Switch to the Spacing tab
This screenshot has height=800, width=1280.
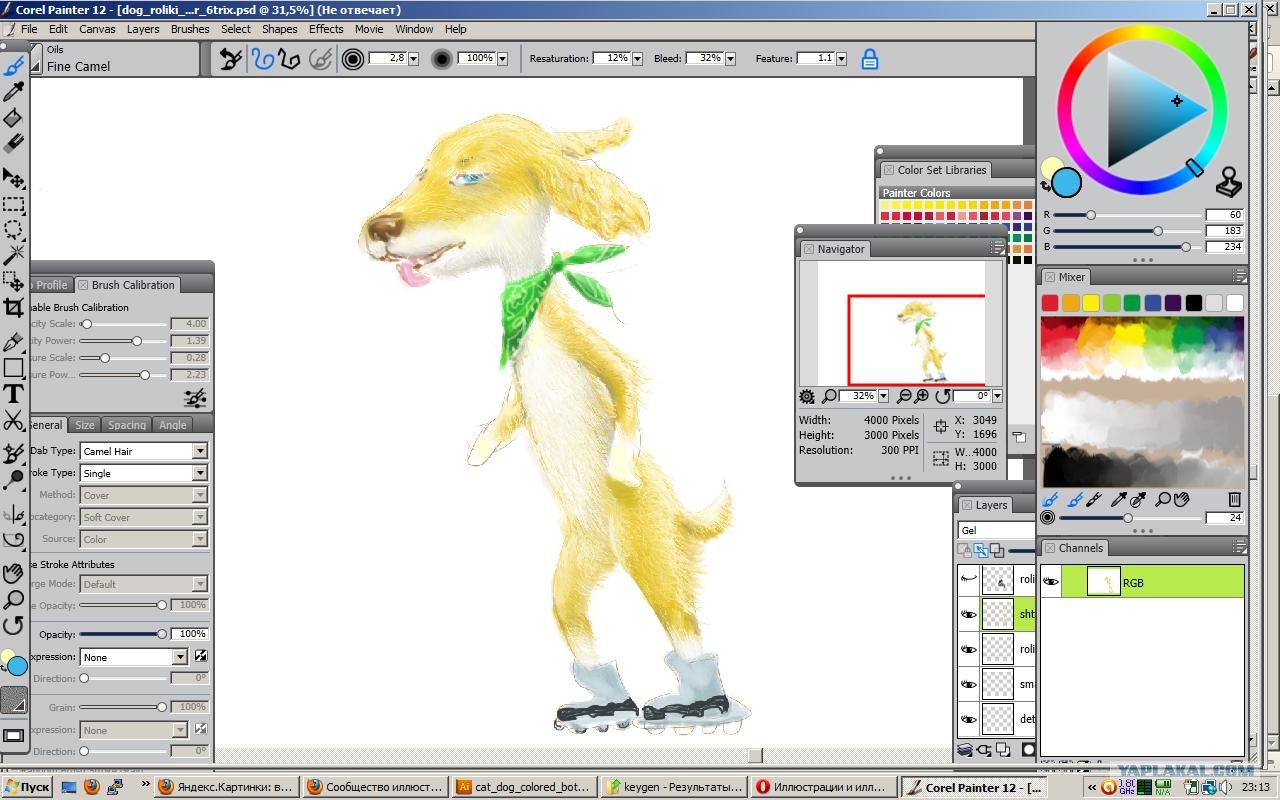pos(127,425)
